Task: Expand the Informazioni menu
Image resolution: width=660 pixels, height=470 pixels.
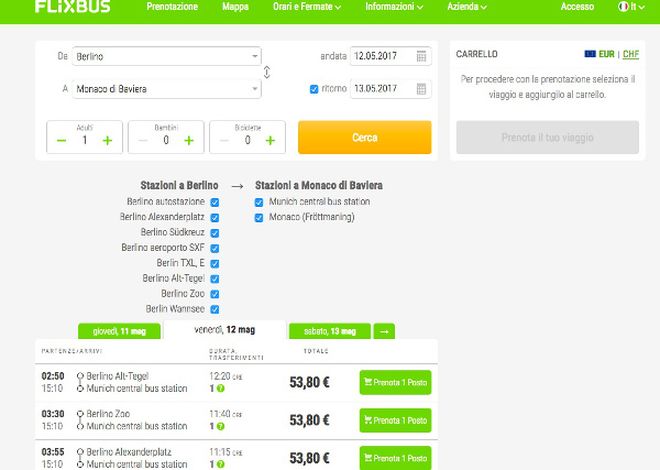Action: pos(394,7)
